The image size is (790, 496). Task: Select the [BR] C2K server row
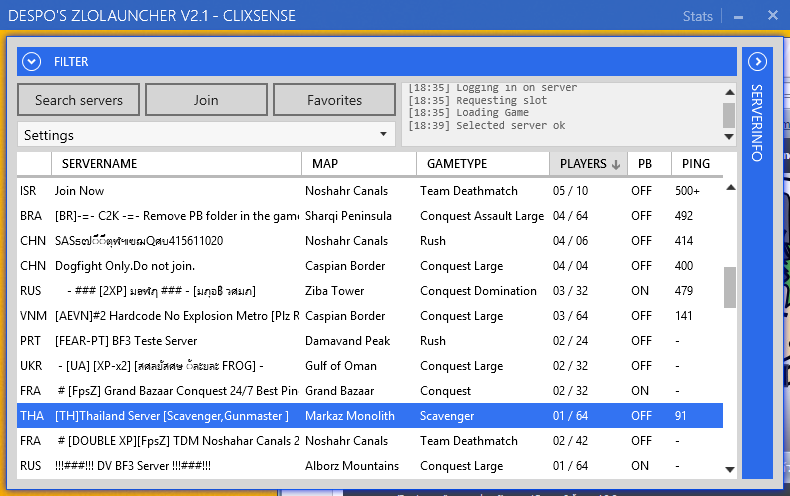(370, 216)
